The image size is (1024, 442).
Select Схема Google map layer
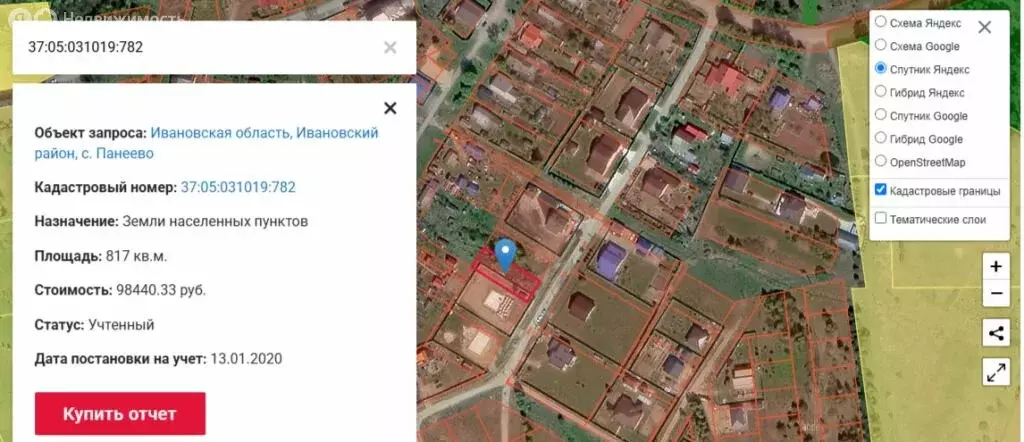pyautogui.click(x=880, y=46)
